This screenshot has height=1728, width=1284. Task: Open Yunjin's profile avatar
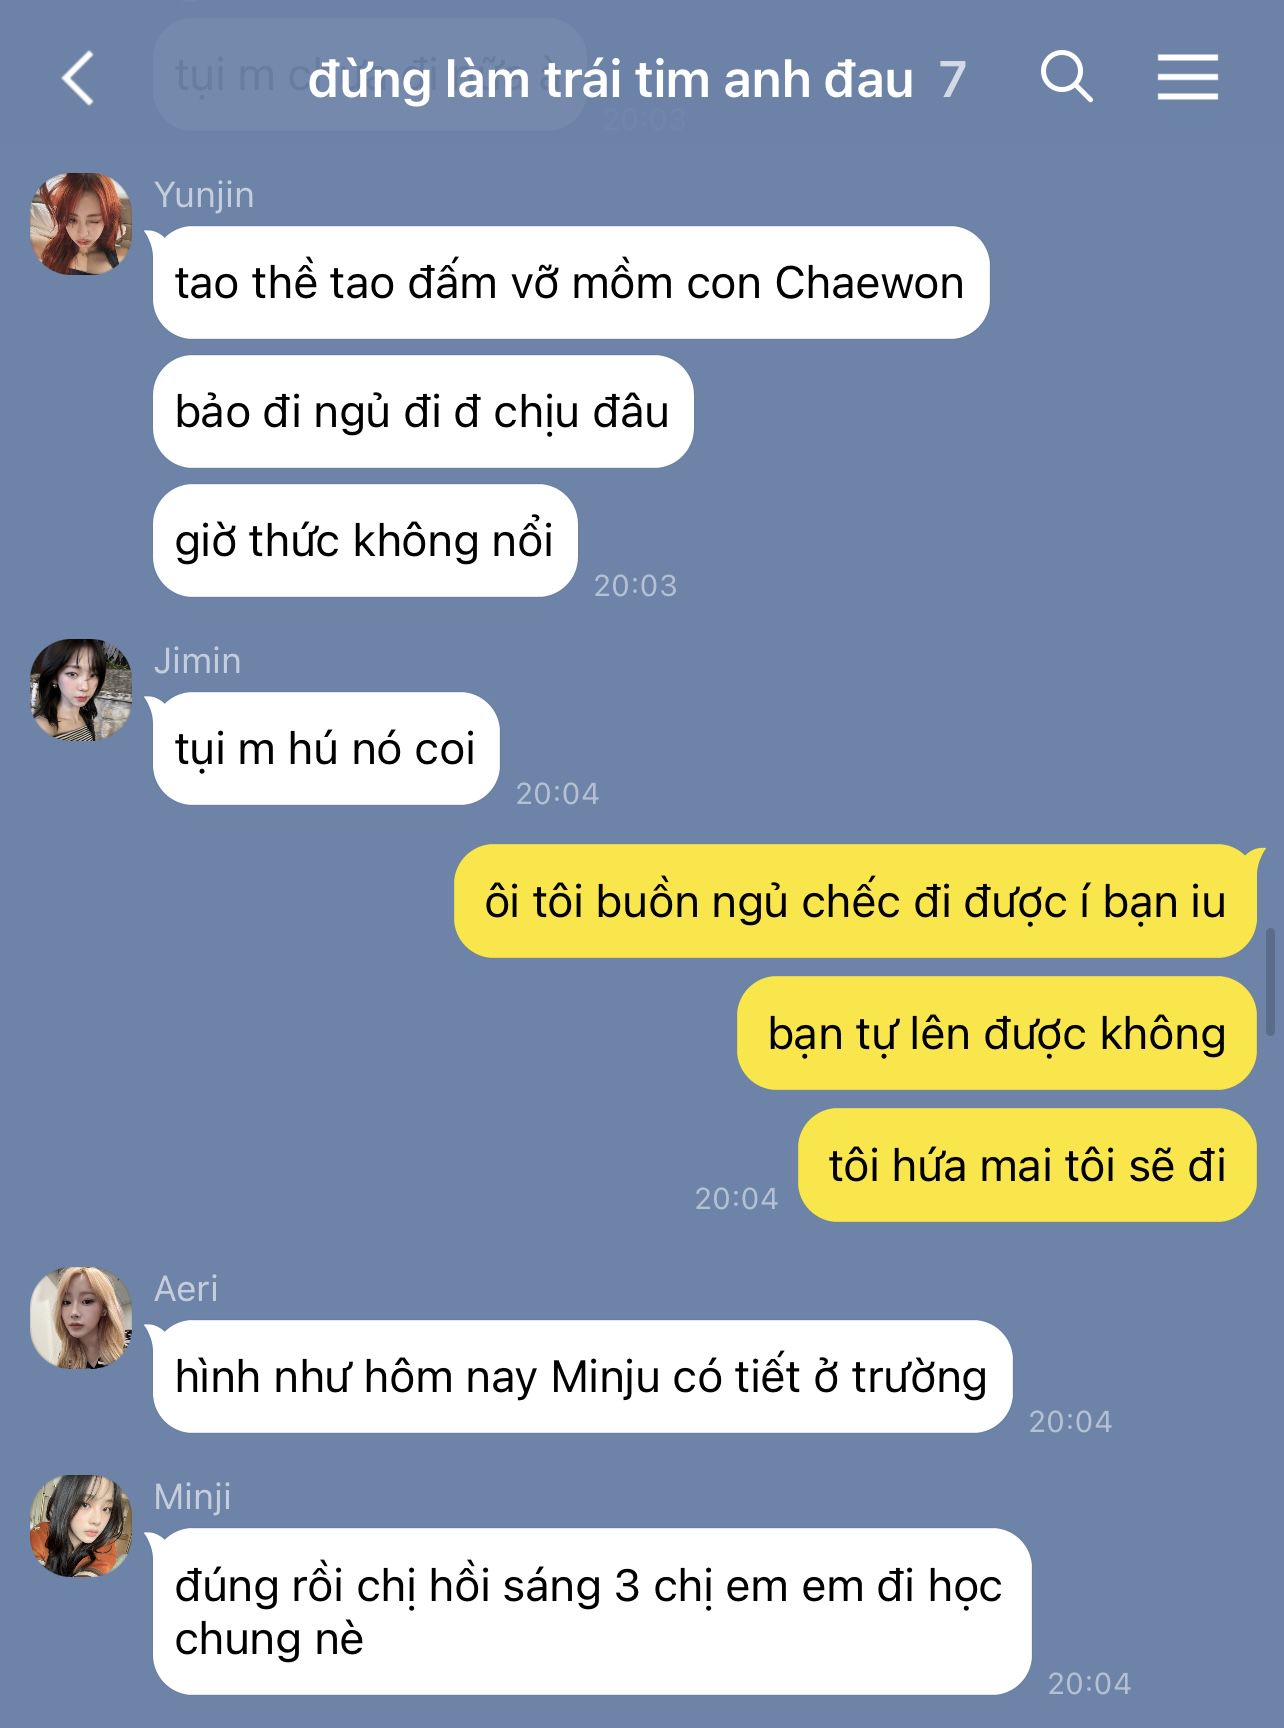point(81,224)
